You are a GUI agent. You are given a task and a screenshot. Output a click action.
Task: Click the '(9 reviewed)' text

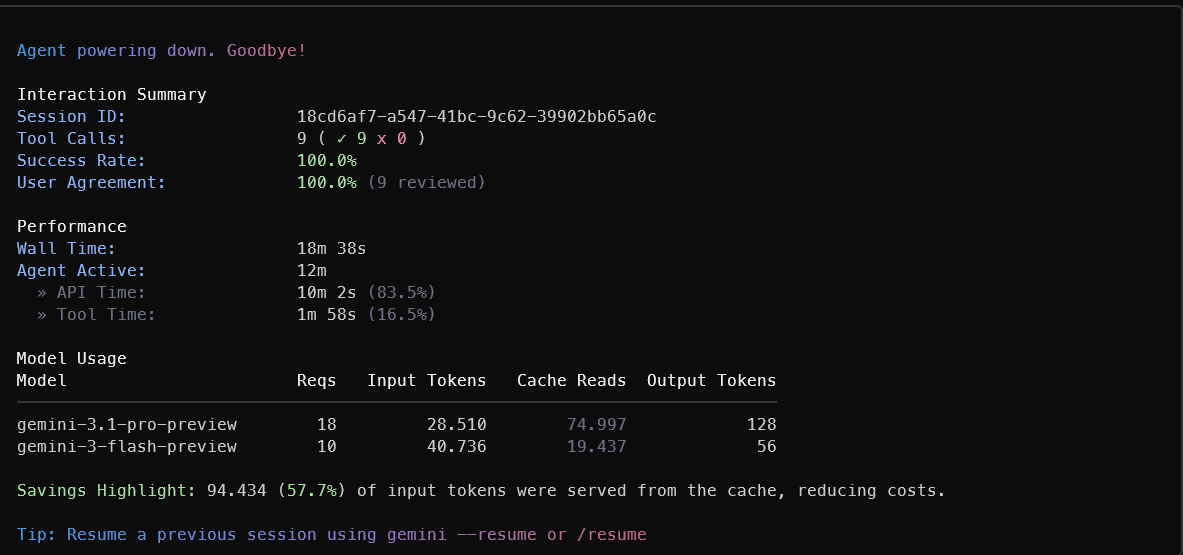(x=426, y=182)
